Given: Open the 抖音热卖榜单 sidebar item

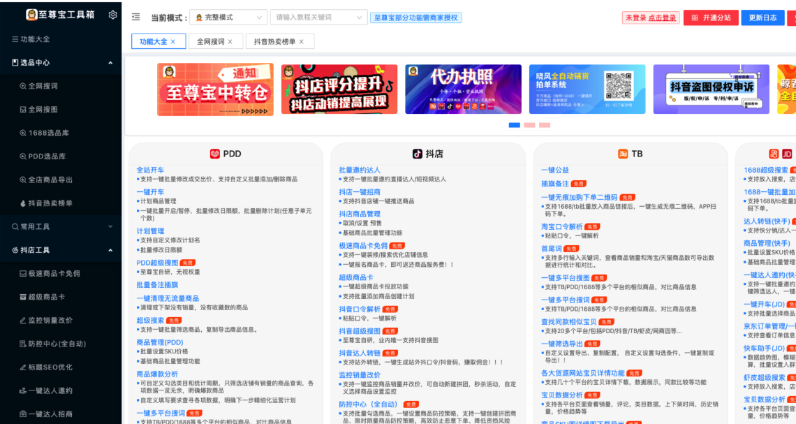Looking at the screenshot, I should click(46, 203).
